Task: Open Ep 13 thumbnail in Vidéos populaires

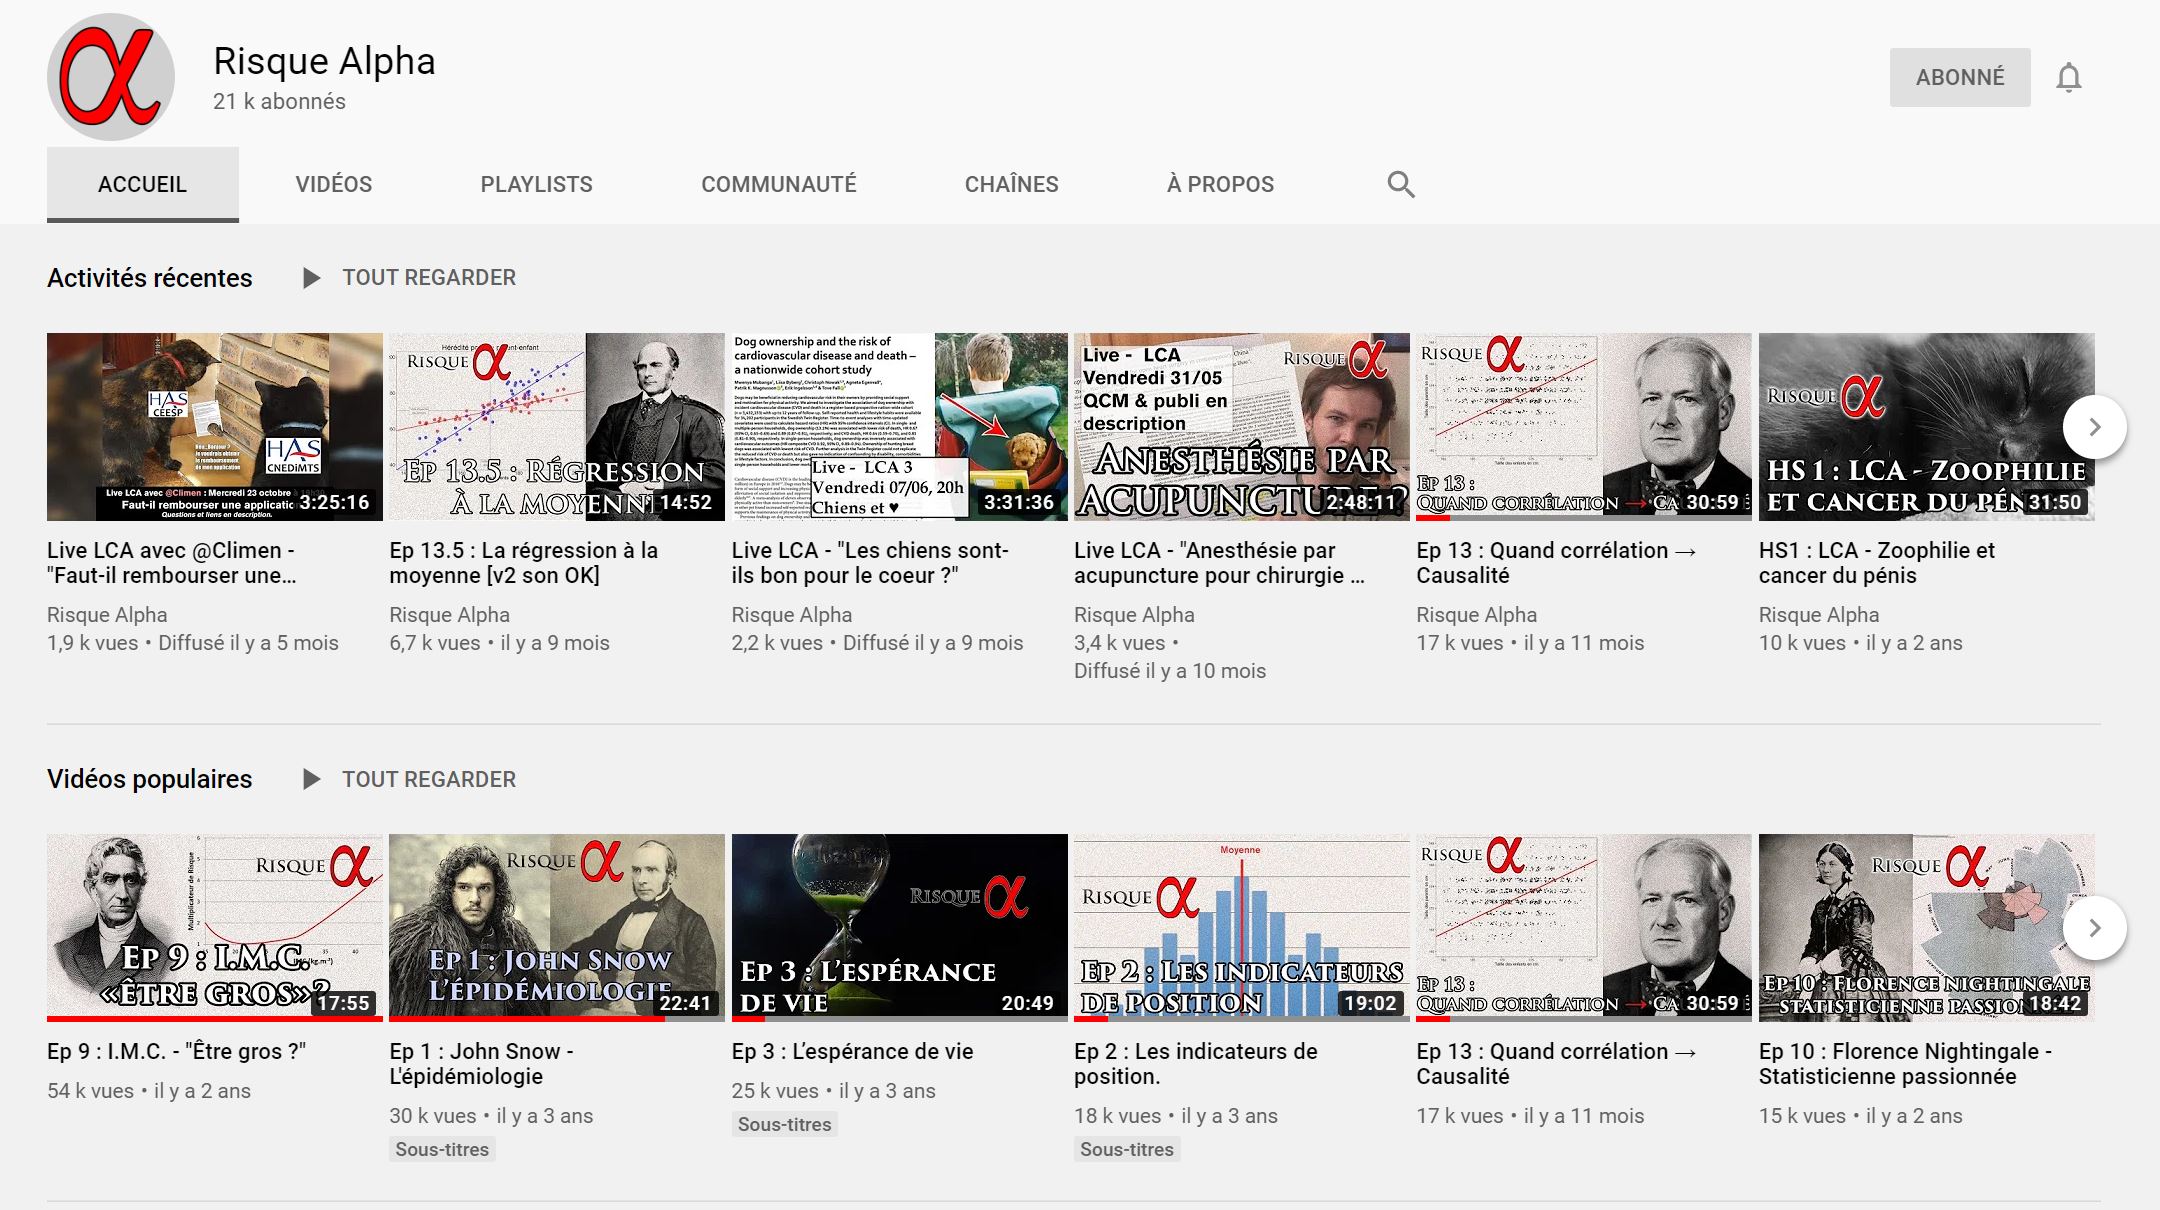Action: coord(1584,928)
